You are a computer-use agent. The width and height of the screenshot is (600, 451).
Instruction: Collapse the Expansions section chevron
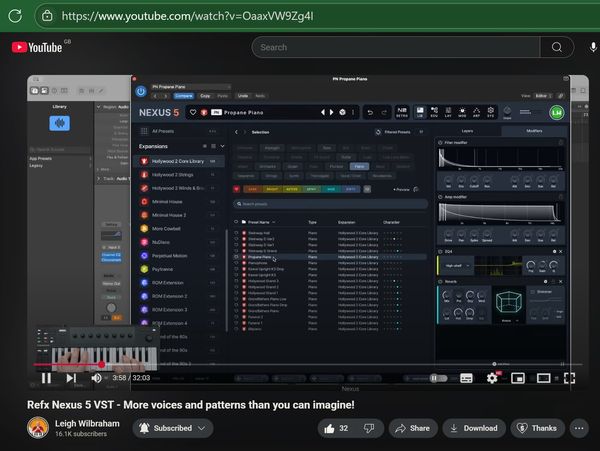pos(222,146)
